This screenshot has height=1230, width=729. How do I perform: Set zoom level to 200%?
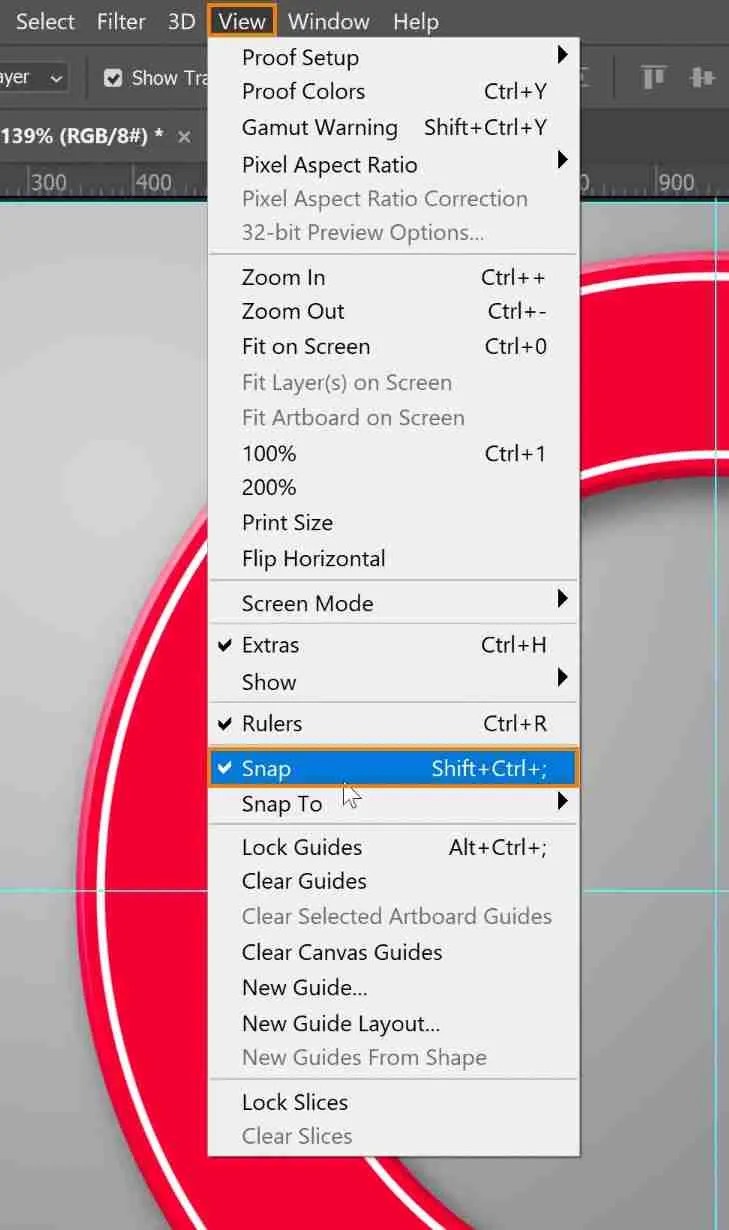(x=268, y=487)
